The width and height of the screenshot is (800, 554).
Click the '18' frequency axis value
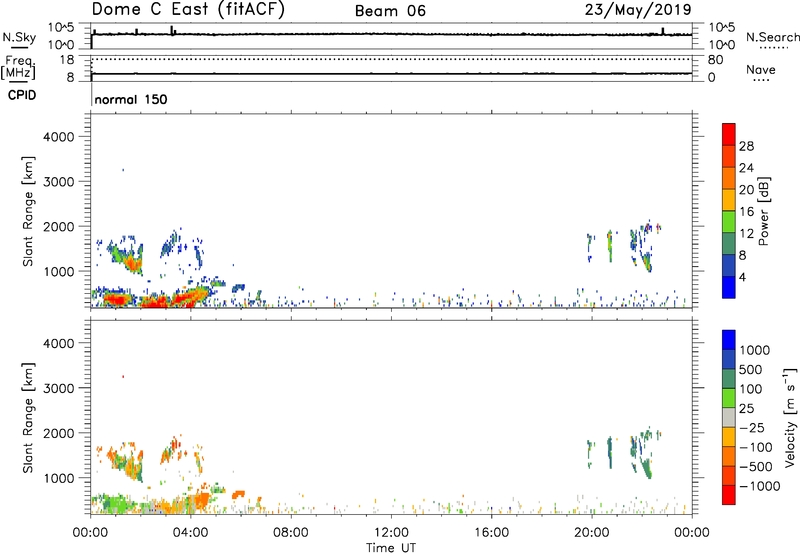coord(67,60)
